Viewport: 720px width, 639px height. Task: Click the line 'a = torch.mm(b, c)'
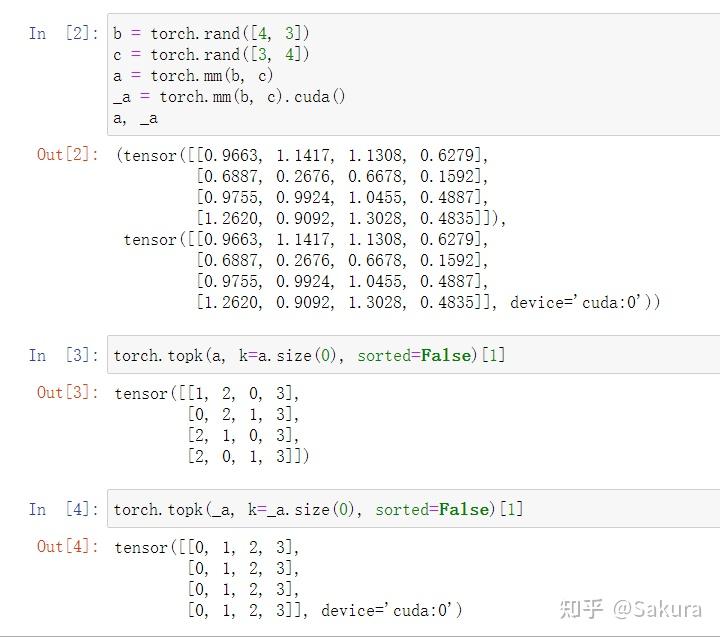(x=193, y=75)
